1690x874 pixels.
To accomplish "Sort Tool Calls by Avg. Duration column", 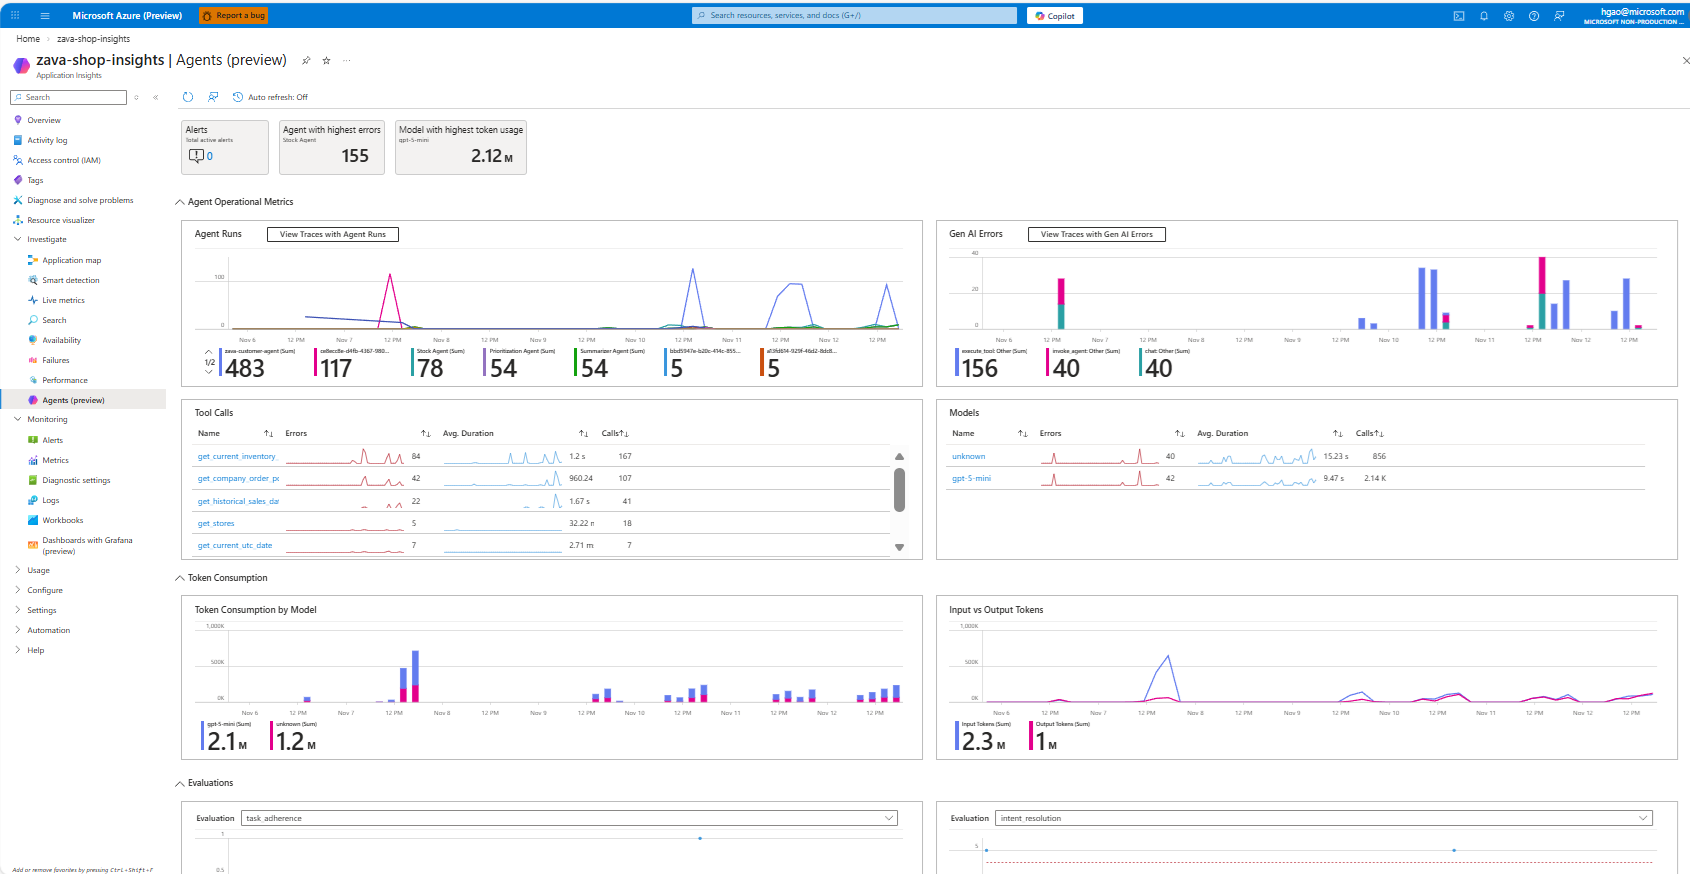I will point(583,433).
